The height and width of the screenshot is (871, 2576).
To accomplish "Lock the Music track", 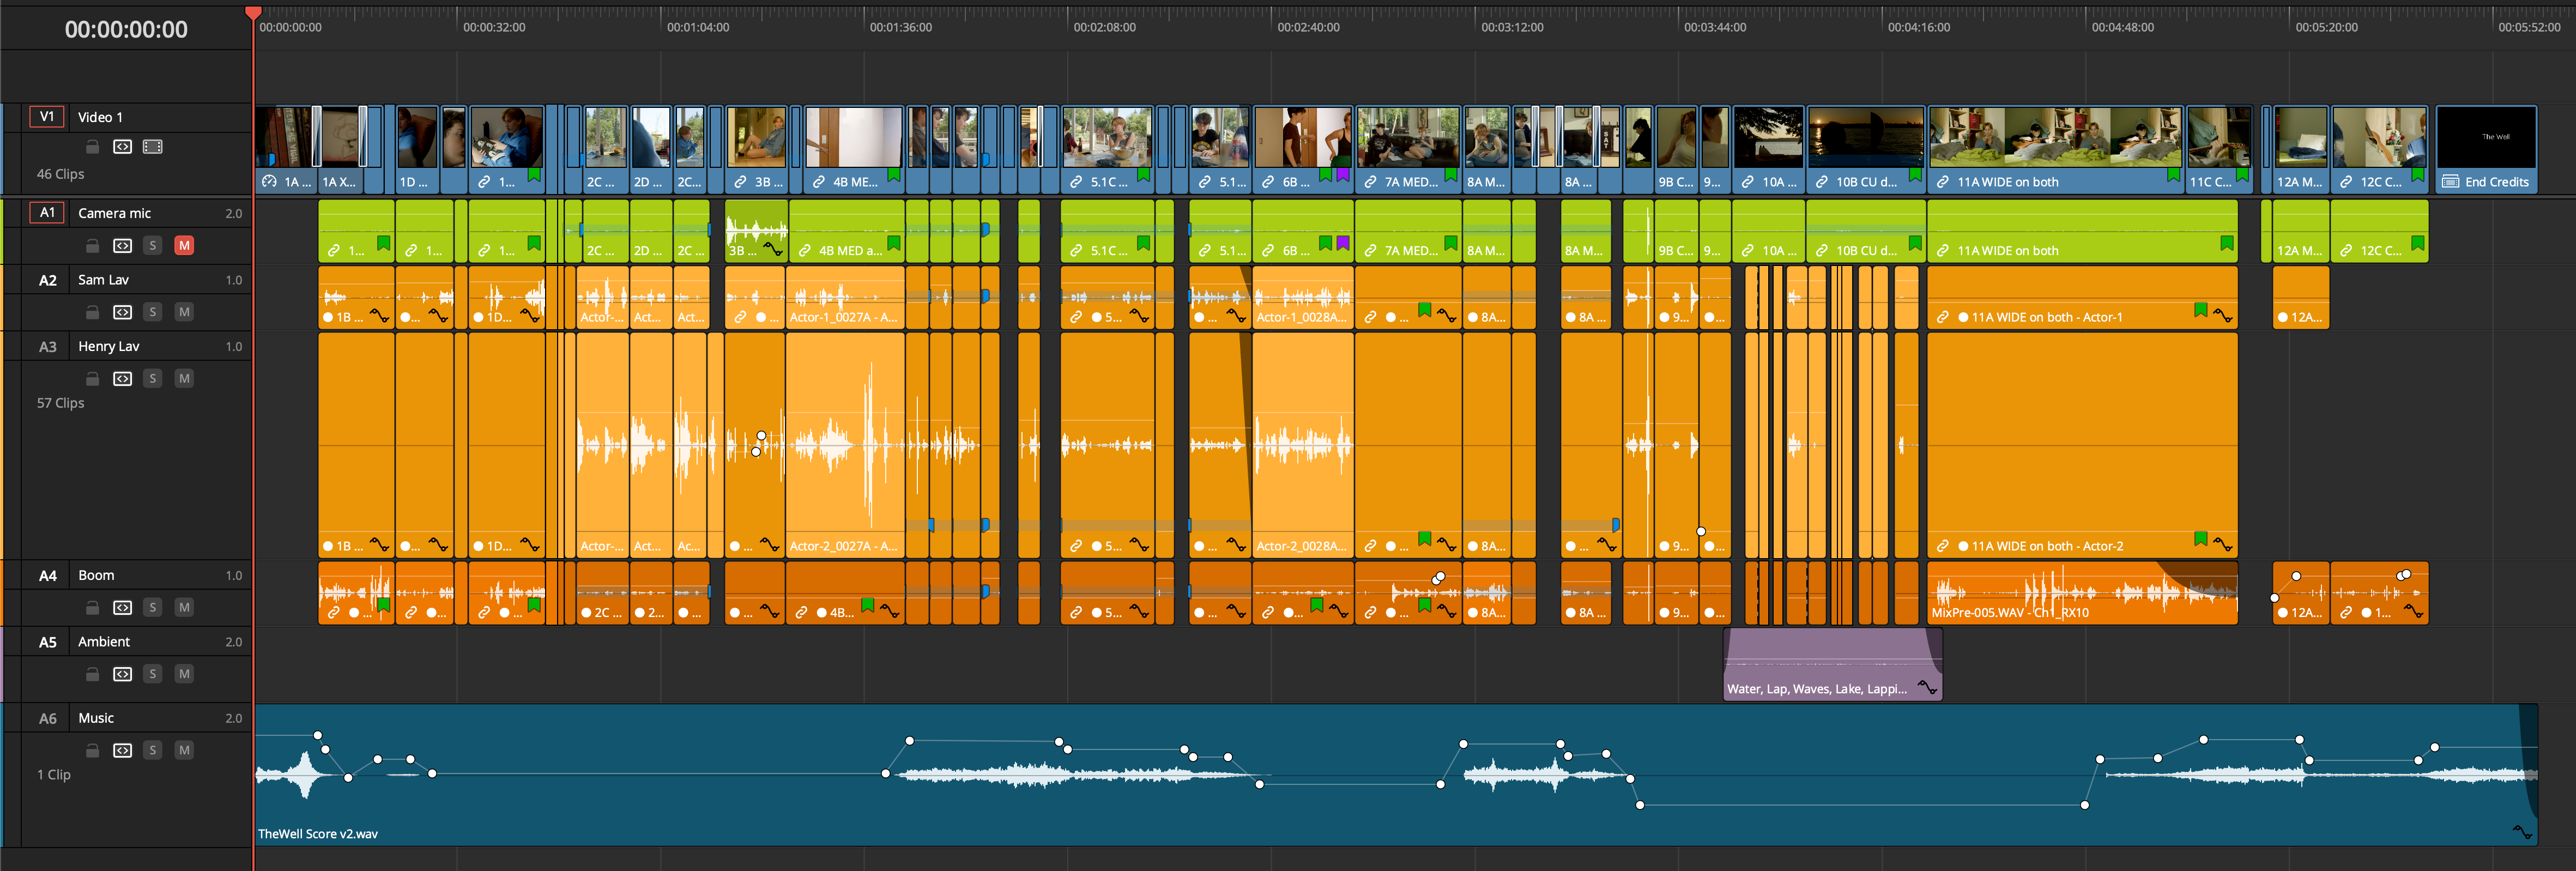I will 92,750.
